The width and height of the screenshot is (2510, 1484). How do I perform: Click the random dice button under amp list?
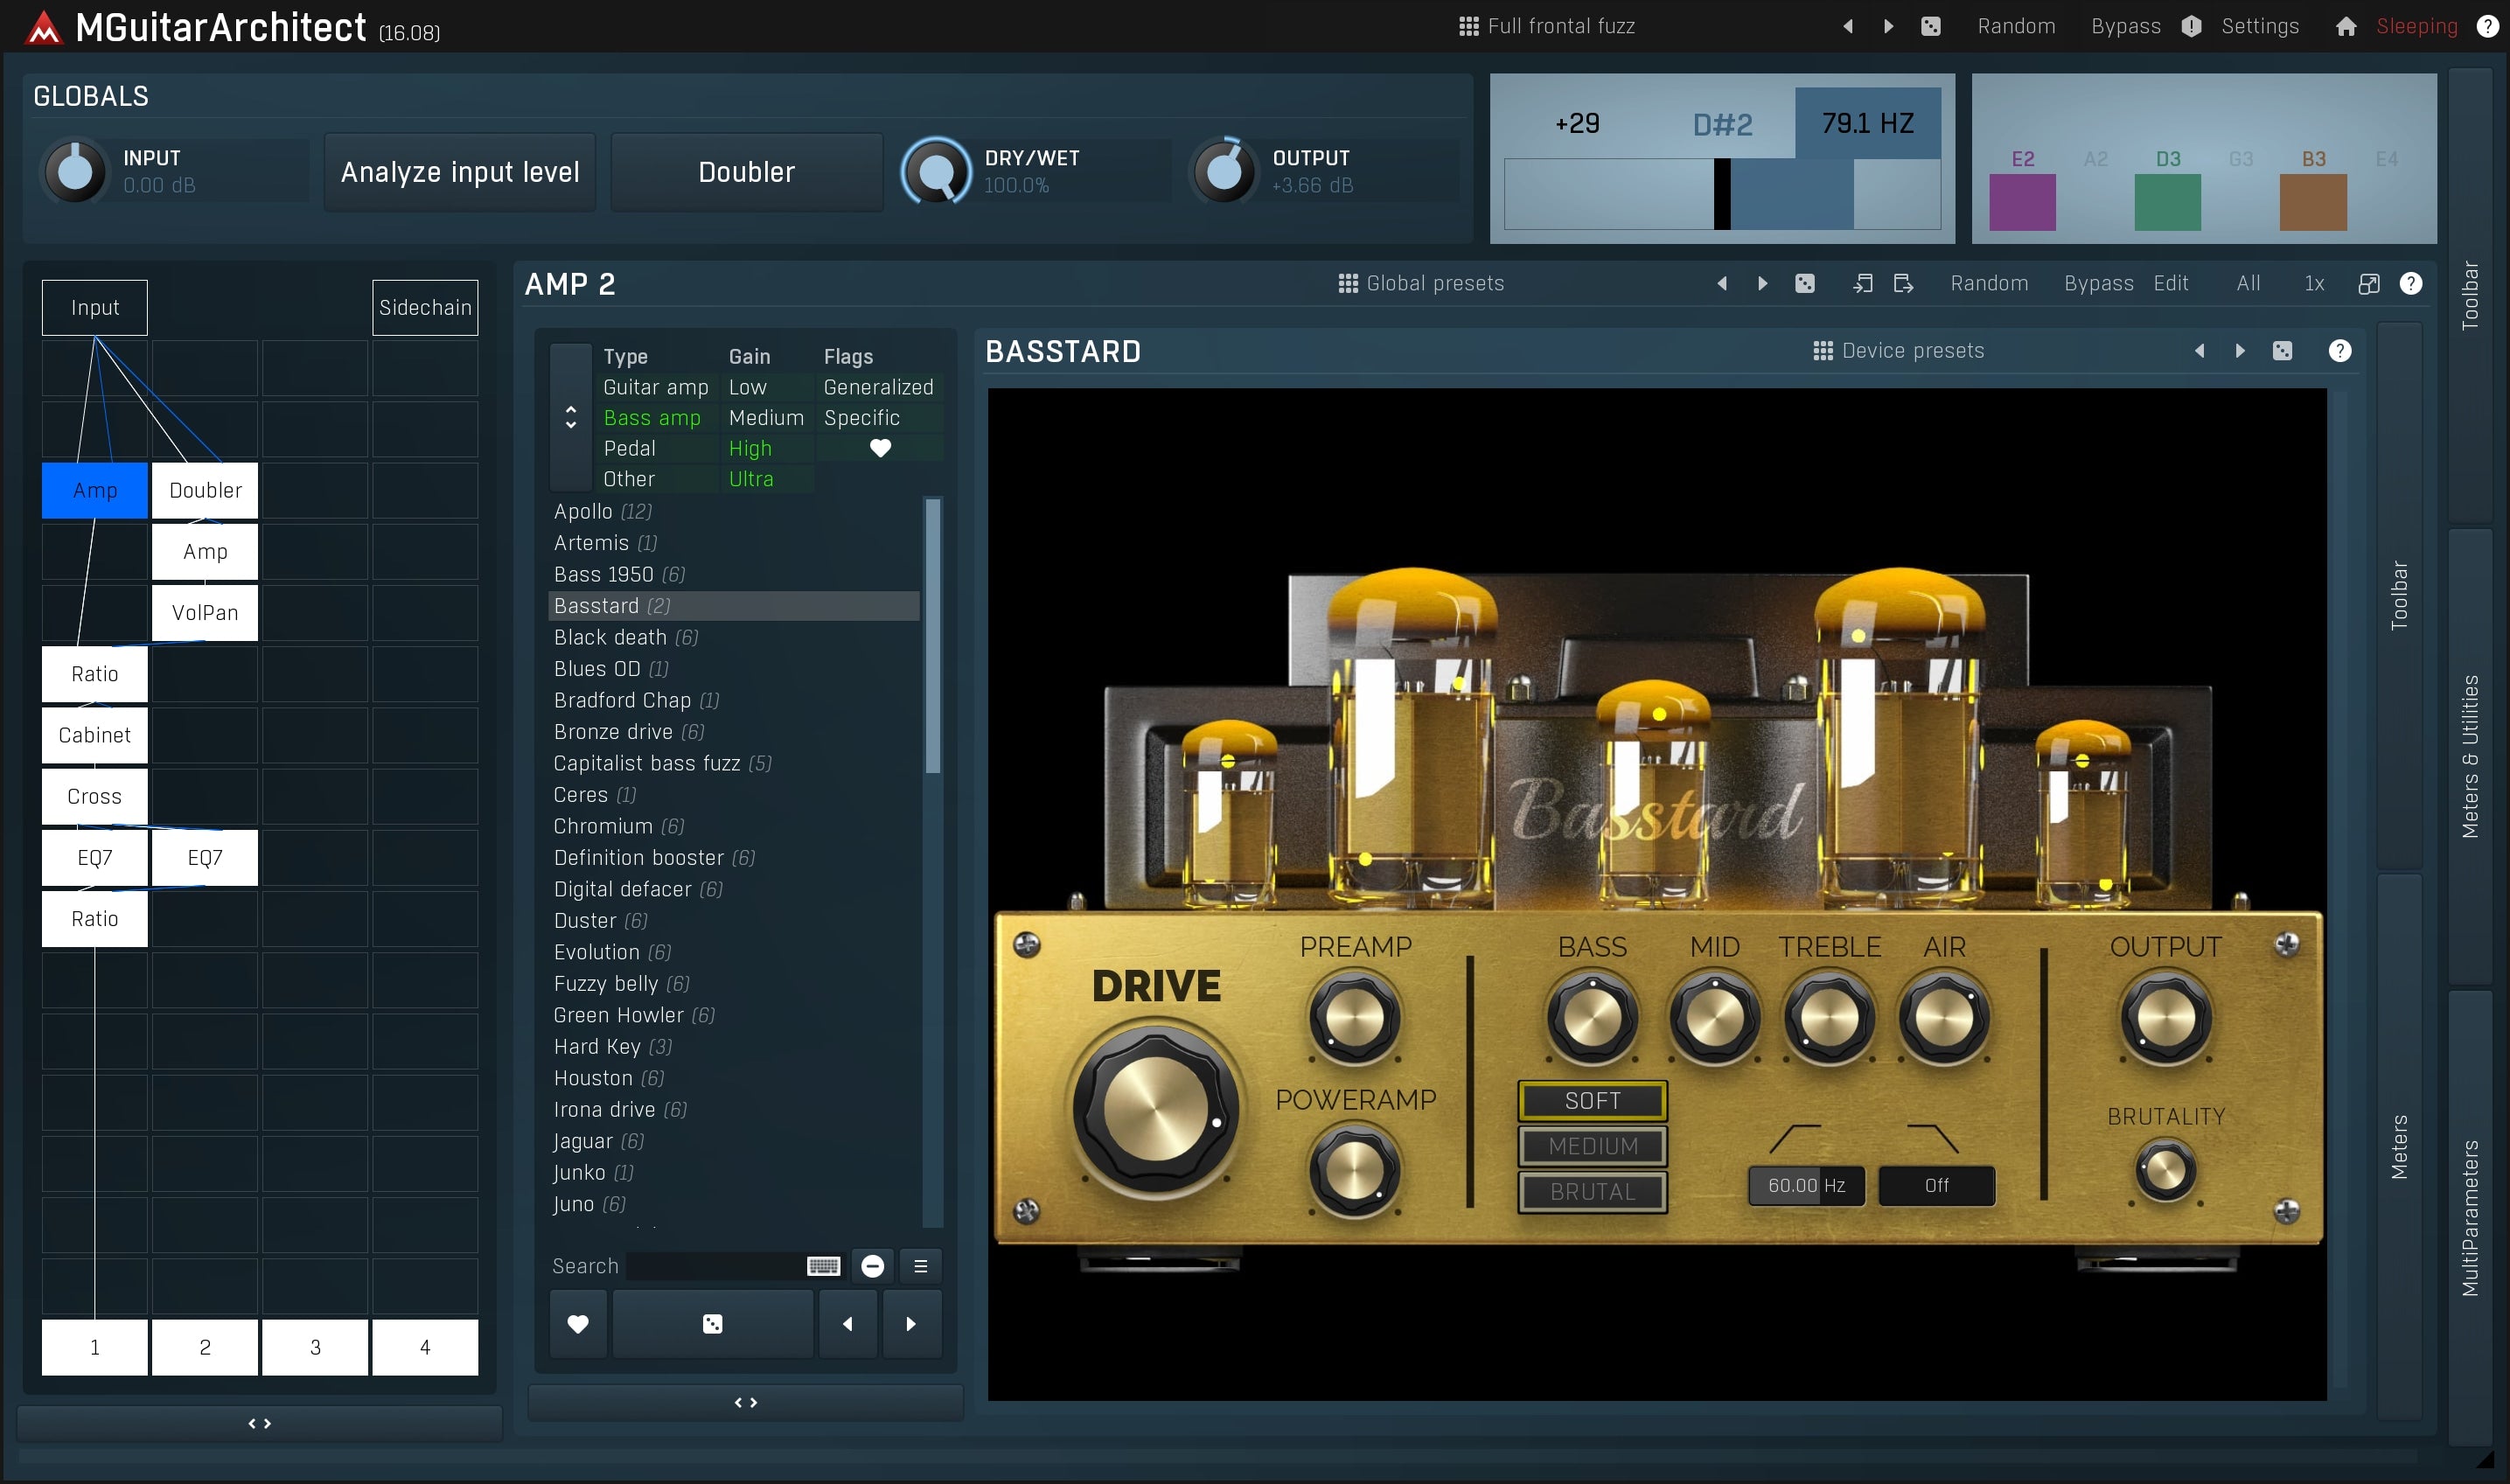pyautogui.click(x=712, y=1323)
